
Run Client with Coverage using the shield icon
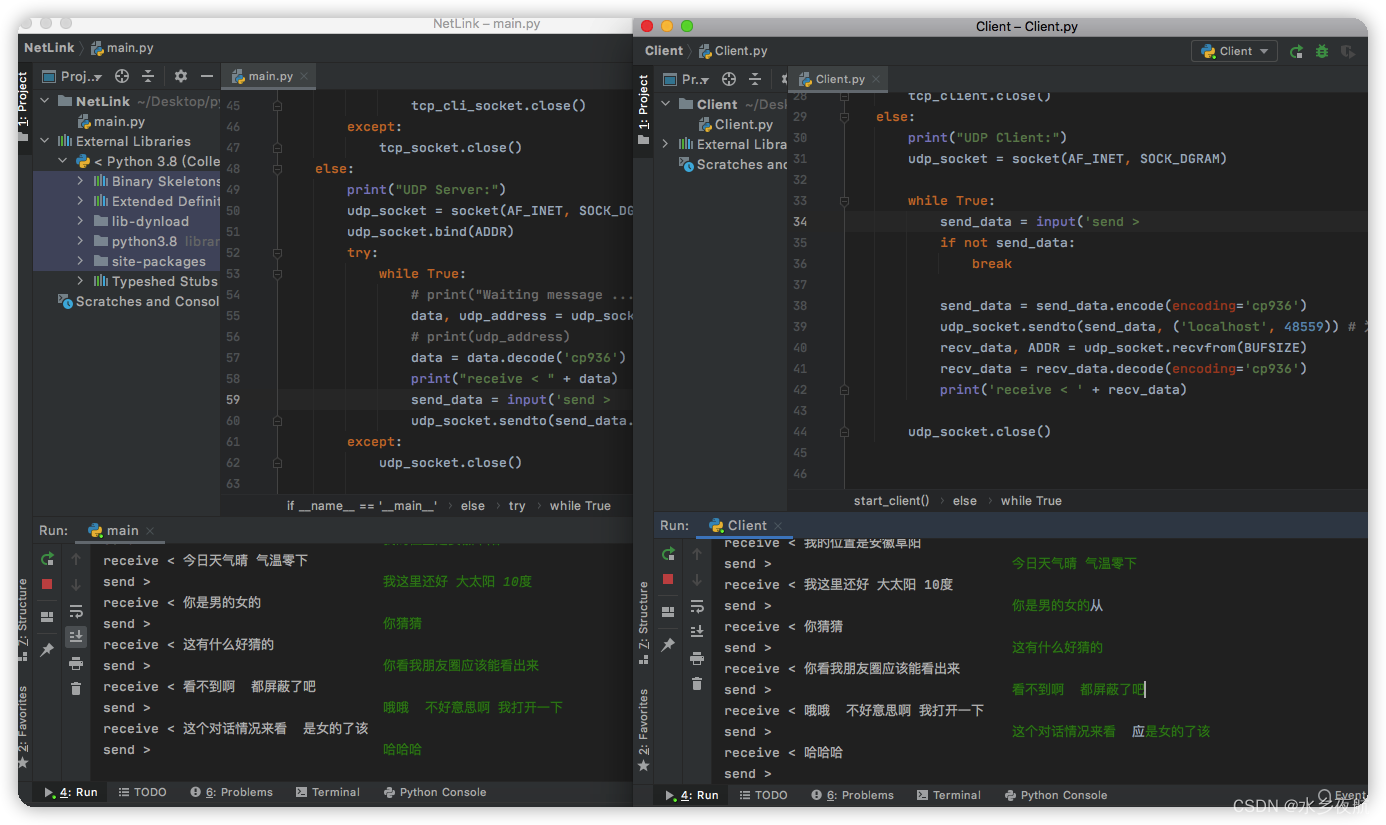[1348, 51]
